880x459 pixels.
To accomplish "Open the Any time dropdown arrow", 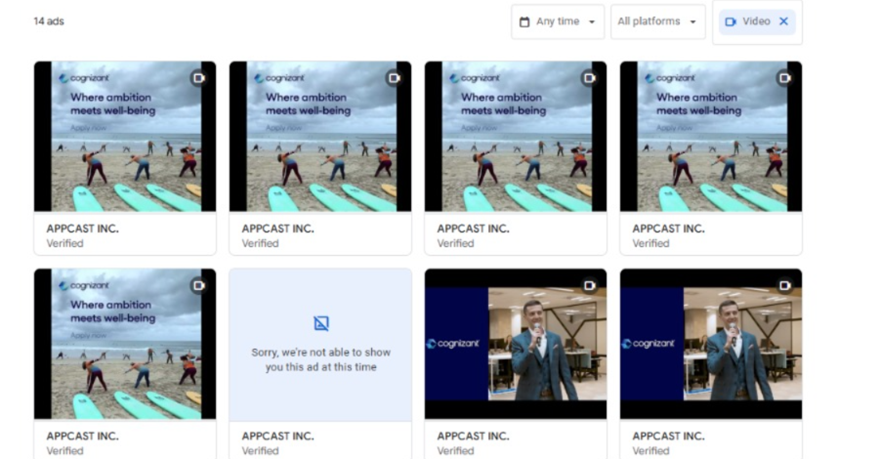I will (x=592, y=22).
